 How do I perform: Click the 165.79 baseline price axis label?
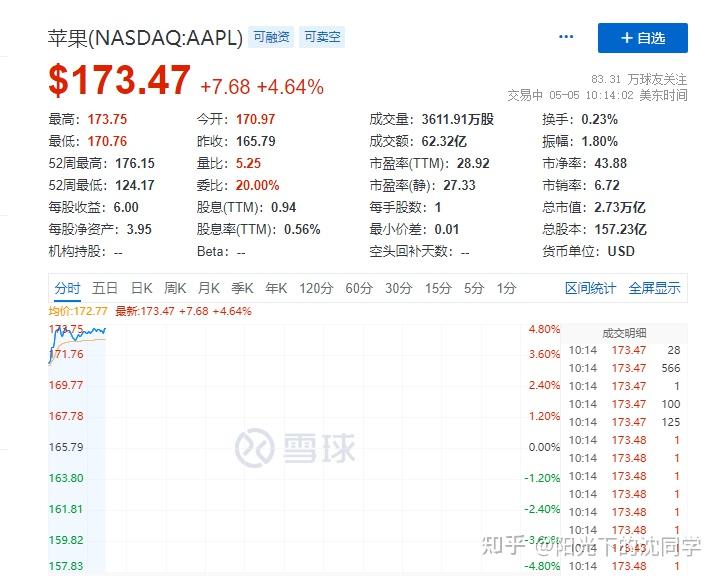(x=66, y=447)
